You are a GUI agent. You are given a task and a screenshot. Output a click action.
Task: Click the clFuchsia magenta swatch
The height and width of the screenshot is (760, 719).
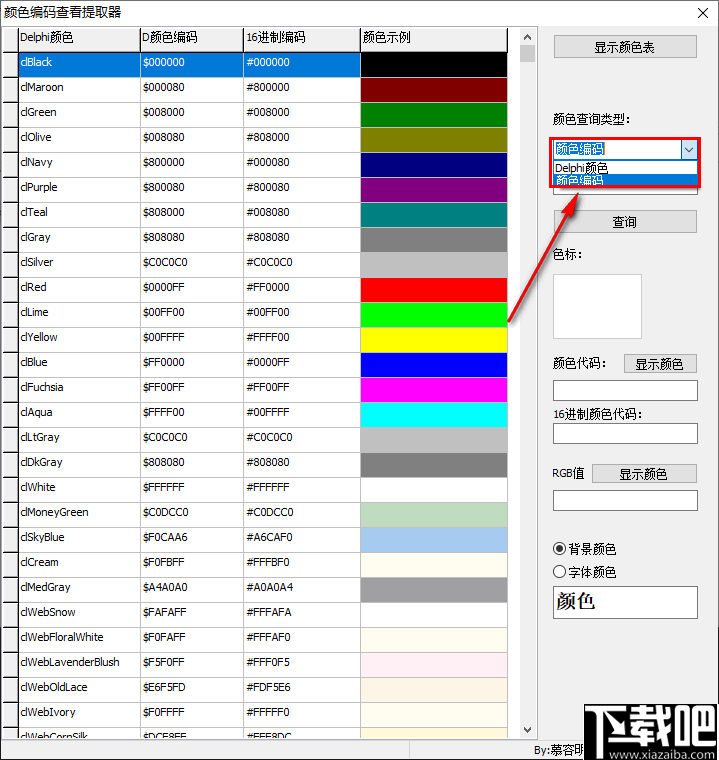tap(434, 390)
